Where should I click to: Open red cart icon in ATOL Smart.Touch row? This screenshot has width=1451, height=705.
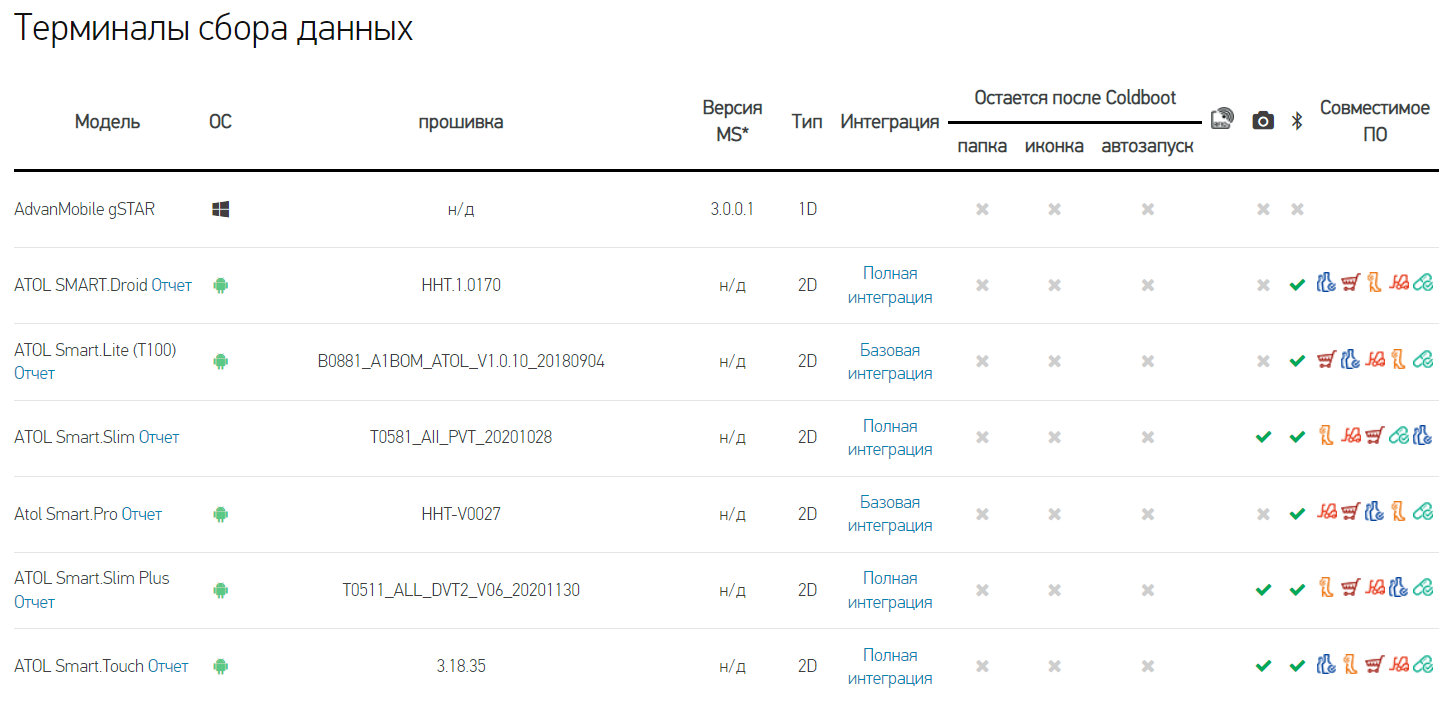[1375, 665]
